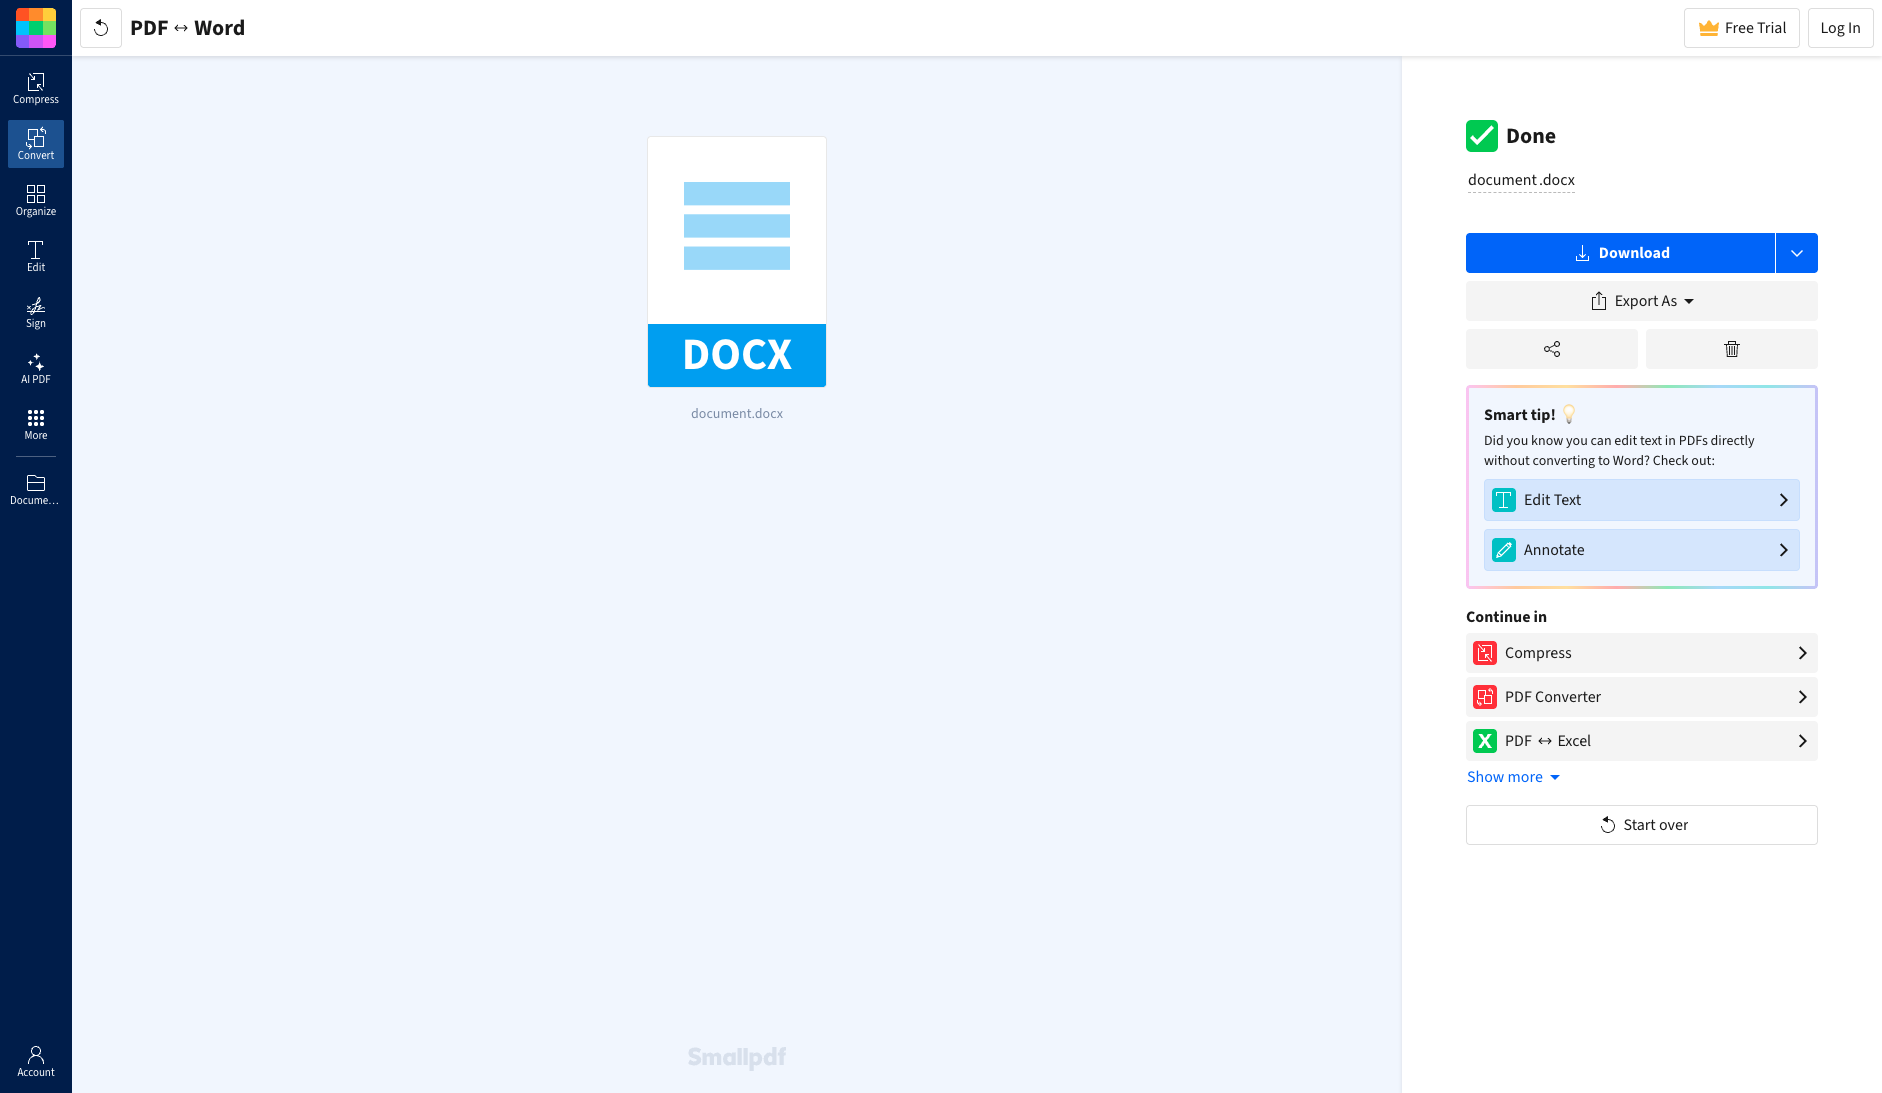Start the Free Trial
The width and height of the screenshot is (1882, 1093).
coord(1742,28)
